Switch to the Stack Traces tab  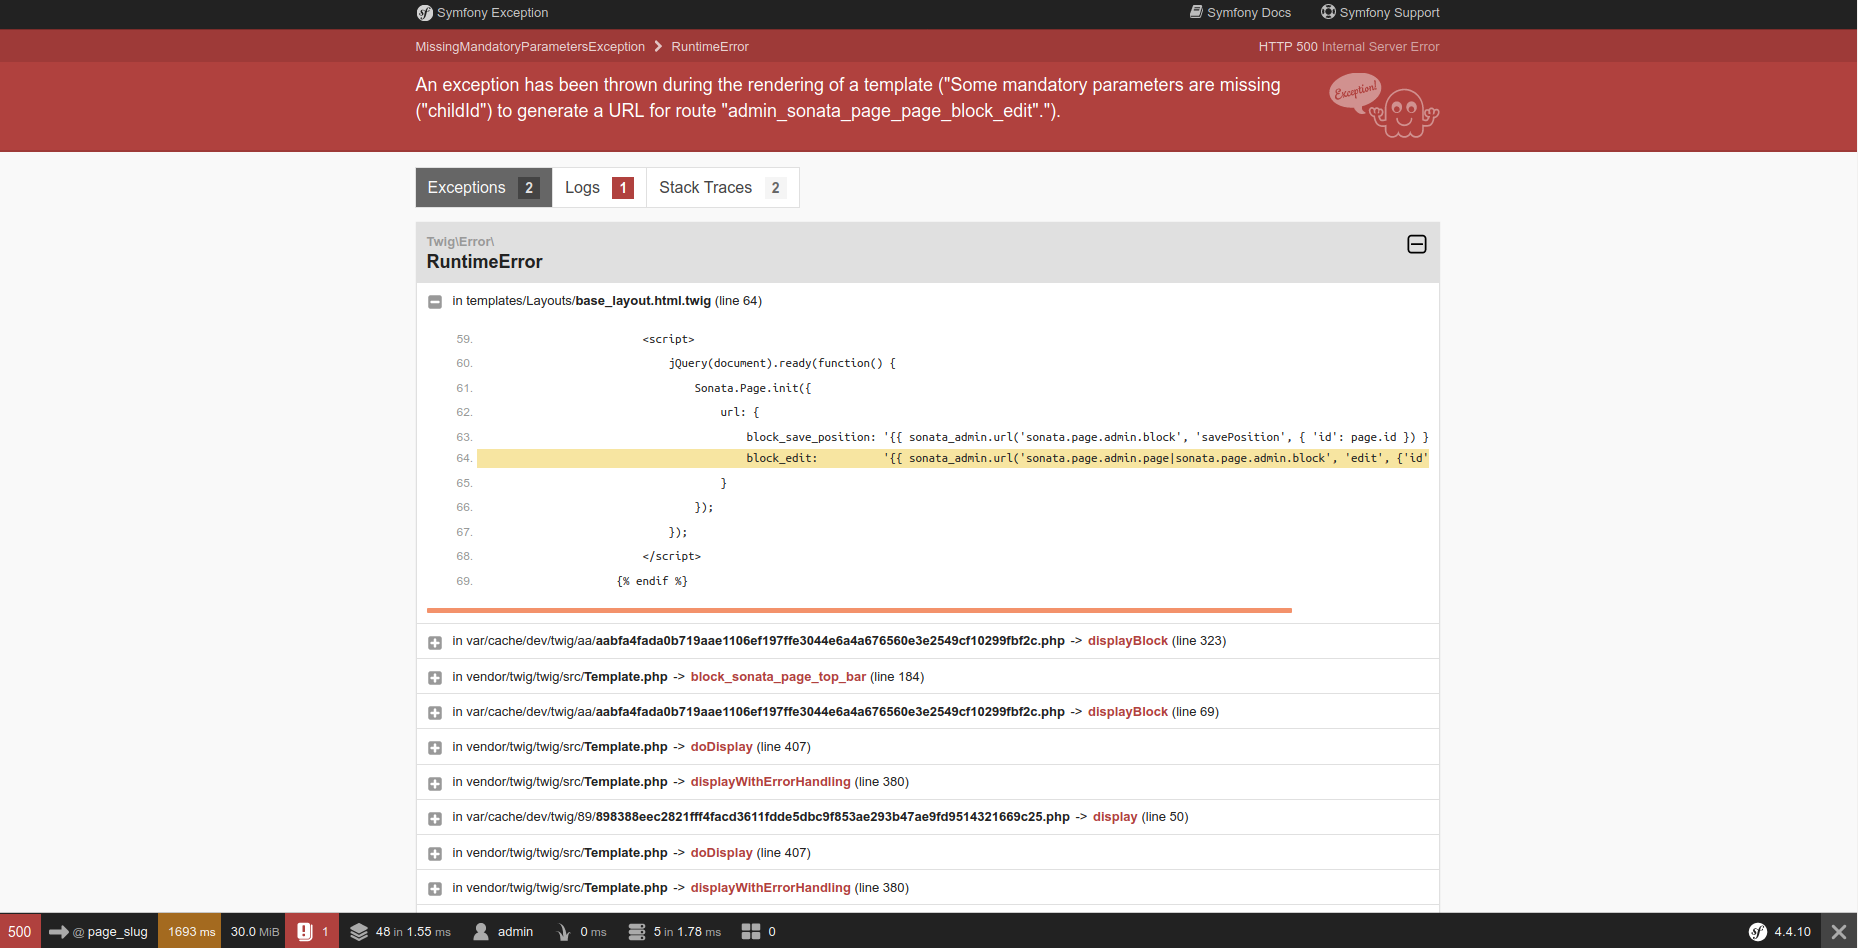723,188
